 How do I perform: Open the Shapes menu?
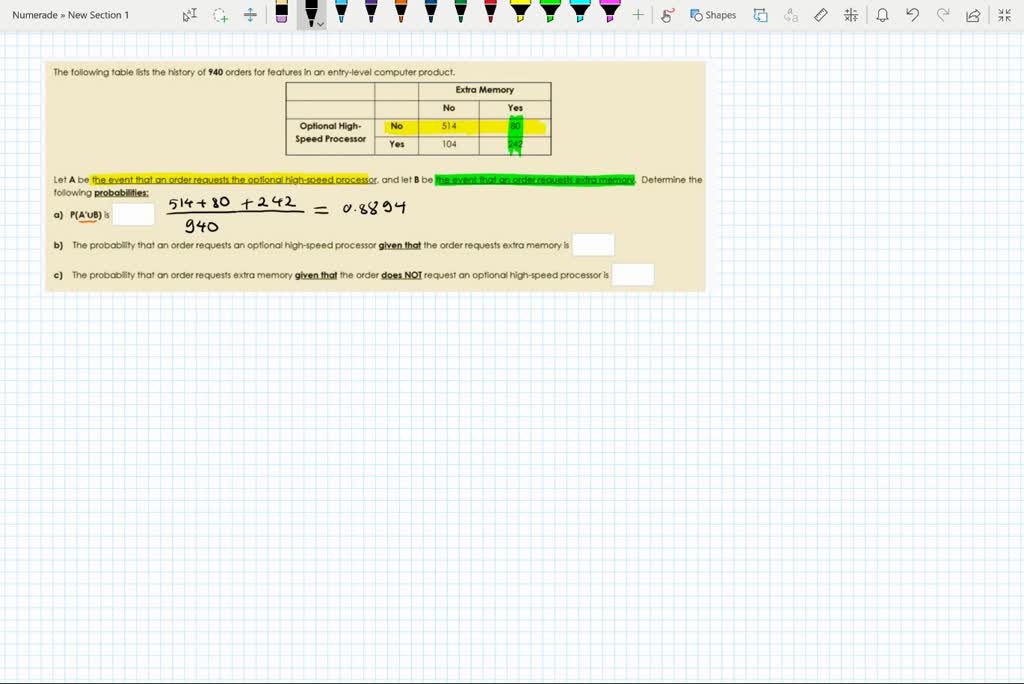[x=713, y=15]
